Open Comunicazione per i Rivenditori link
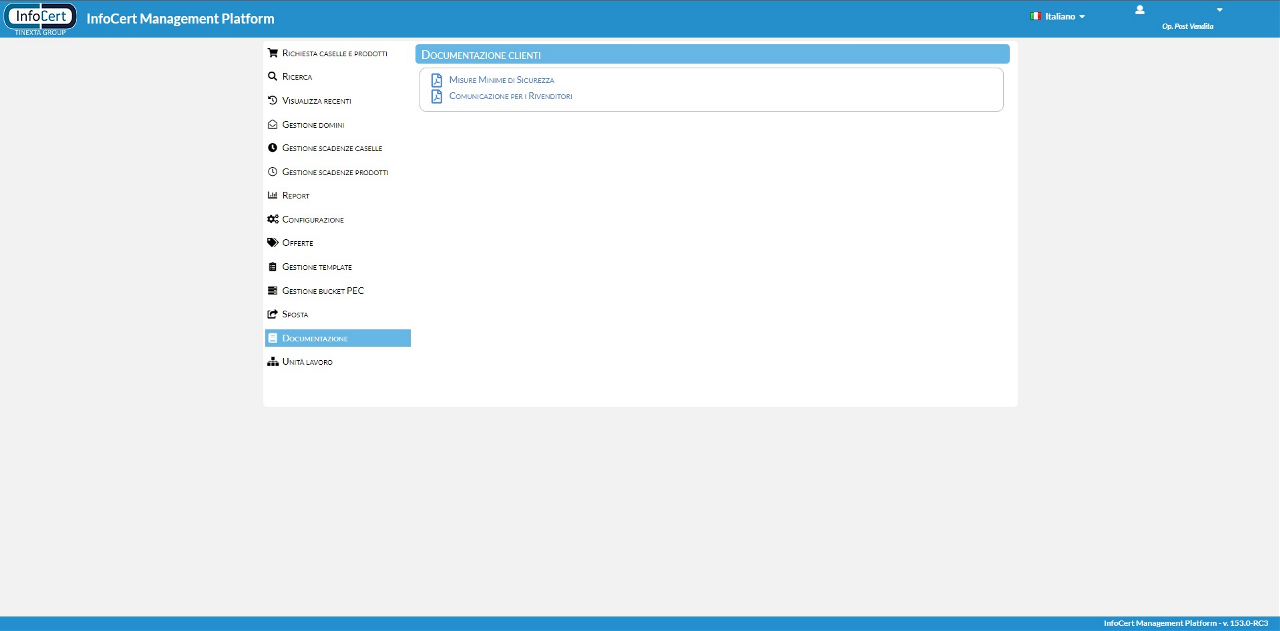 click(x=510, y=96)
